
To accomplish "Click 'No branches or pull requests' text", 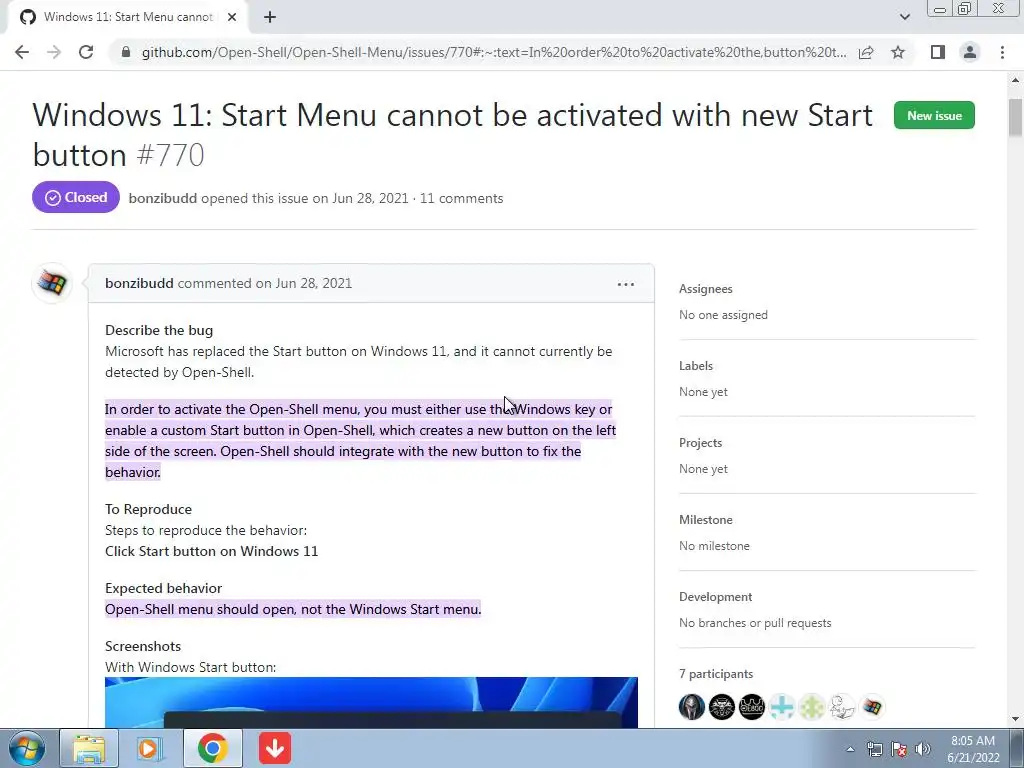I will pos(755,623).
